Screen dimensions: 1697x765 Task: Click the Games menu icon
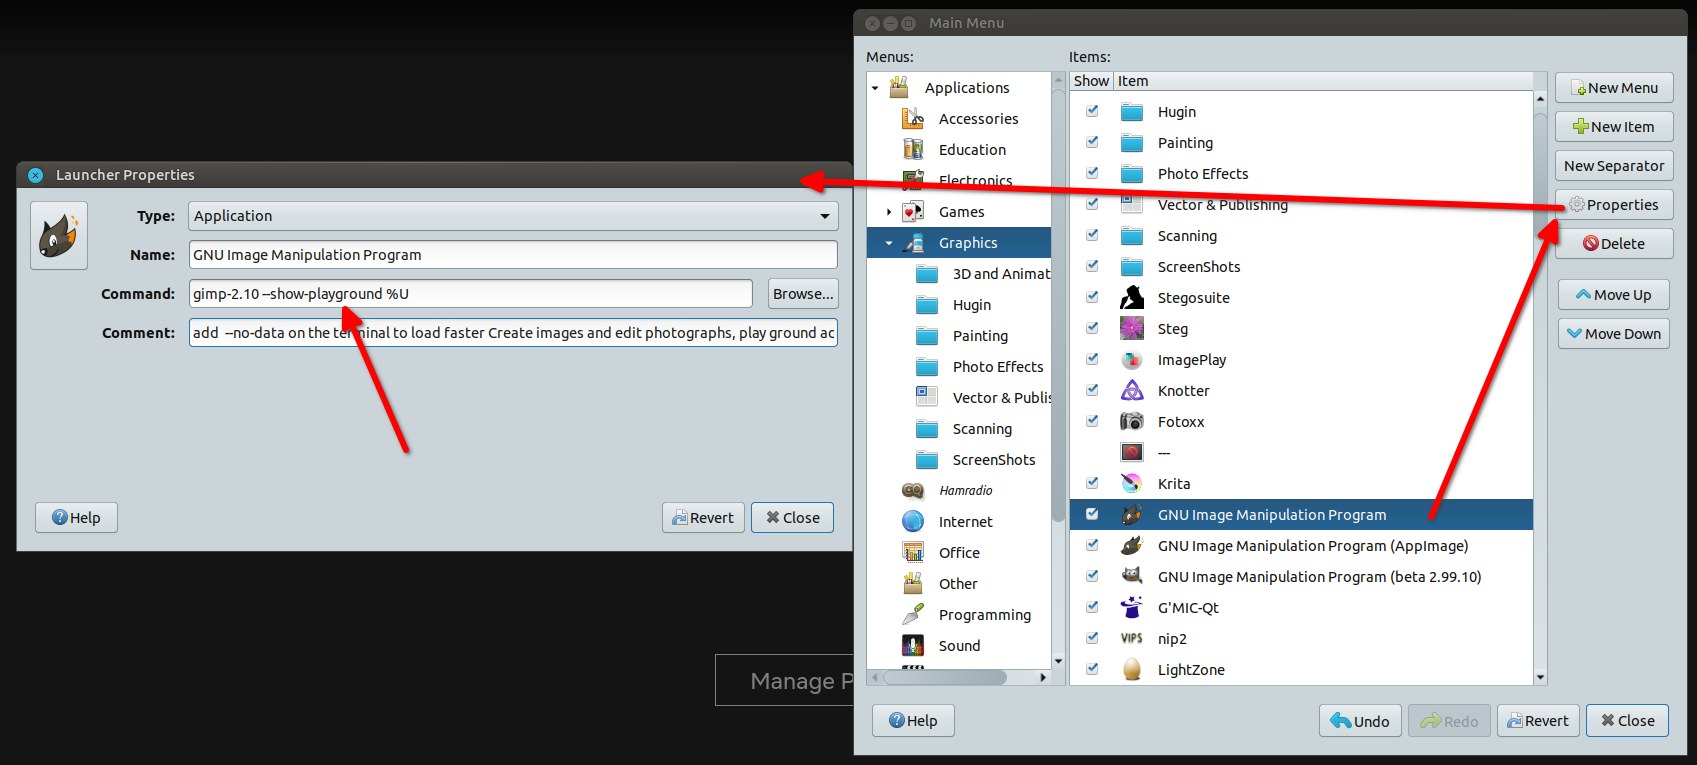pos(913,212)
